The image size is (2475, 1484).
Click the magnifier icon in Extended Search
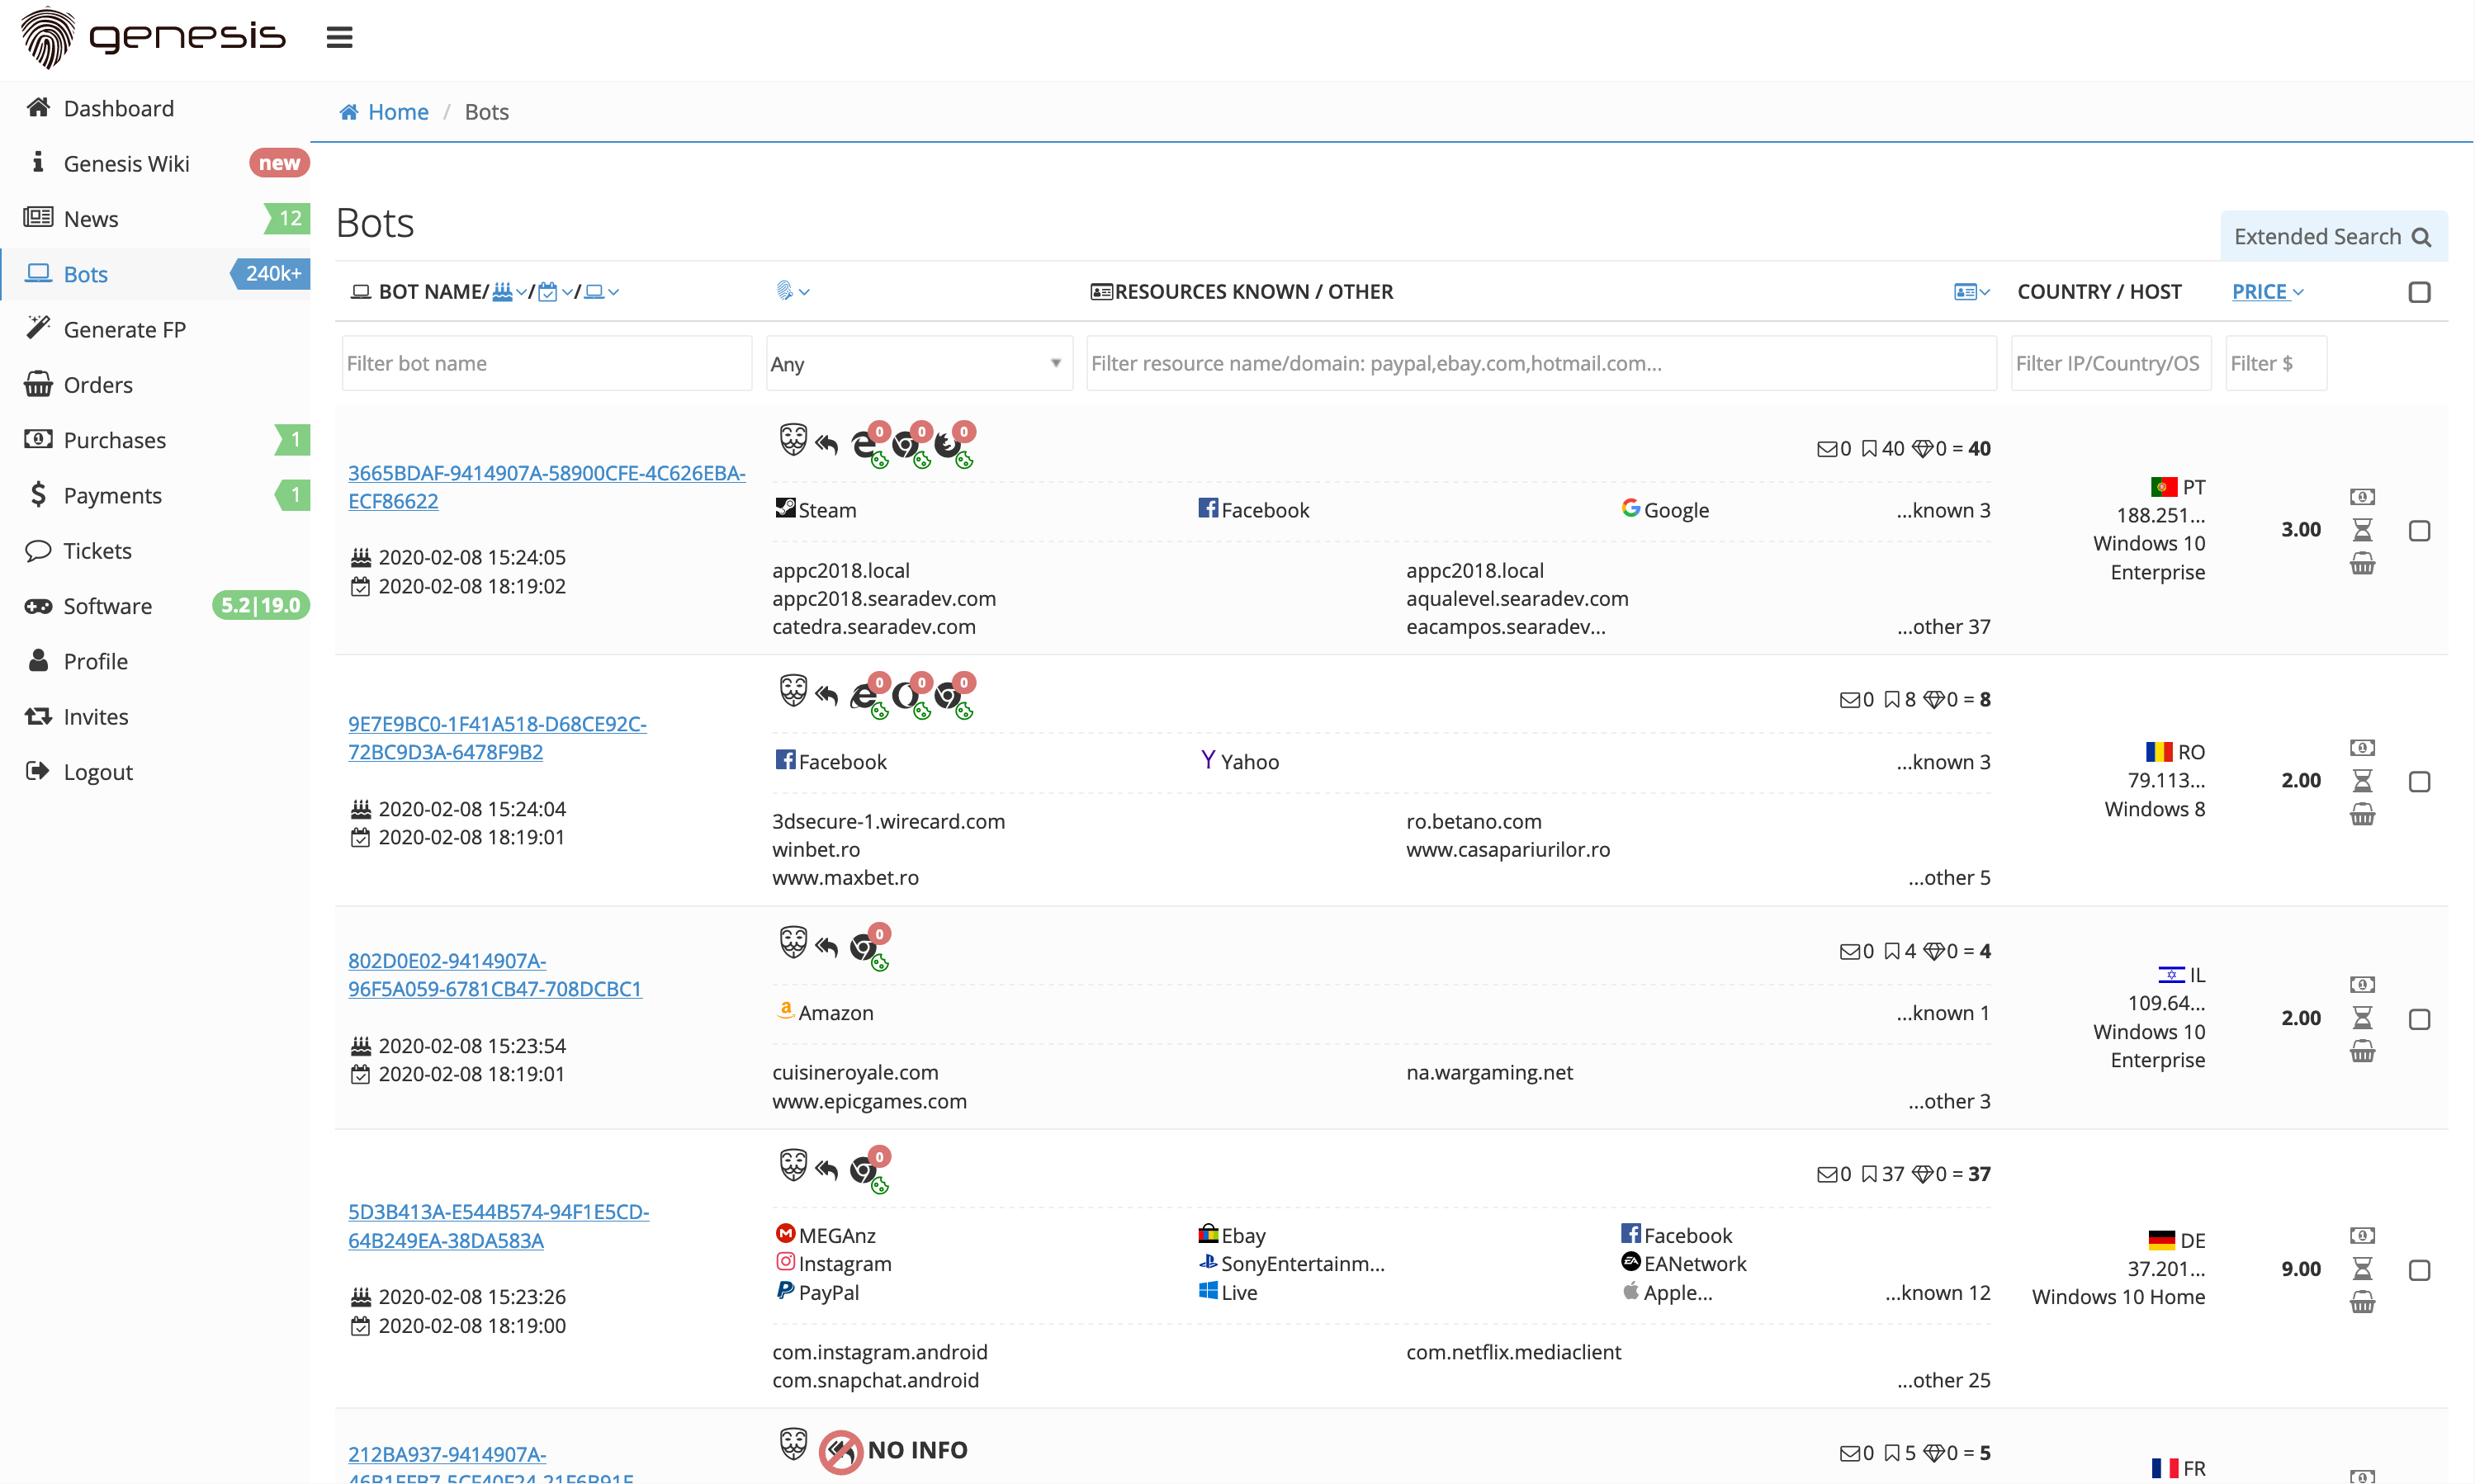coord(2421,237)
